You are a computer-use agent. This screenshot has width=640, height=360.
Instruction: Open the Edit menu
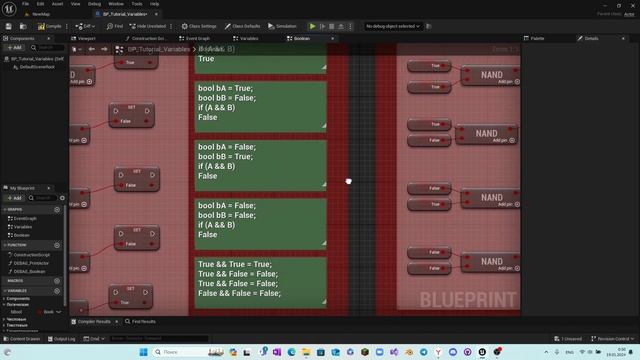[x=40, y=4]
